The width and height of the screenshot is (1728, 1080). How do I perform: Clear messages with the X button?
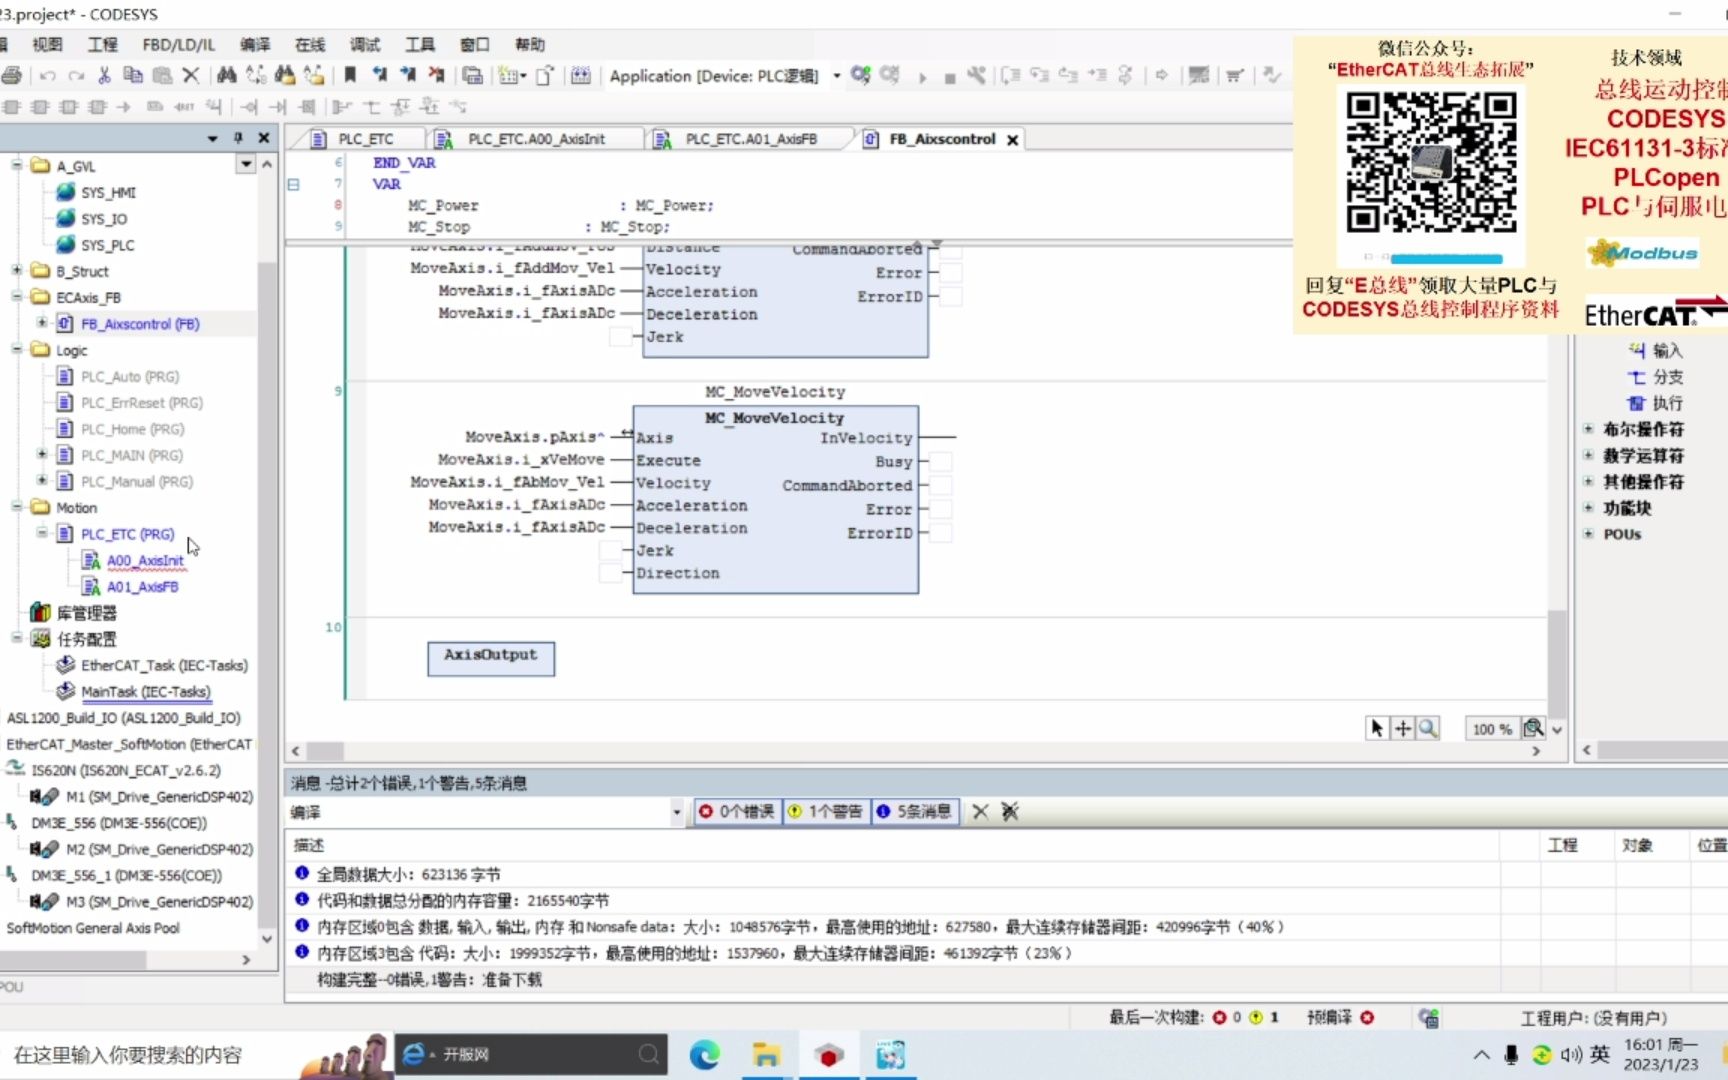click(980, 812)
